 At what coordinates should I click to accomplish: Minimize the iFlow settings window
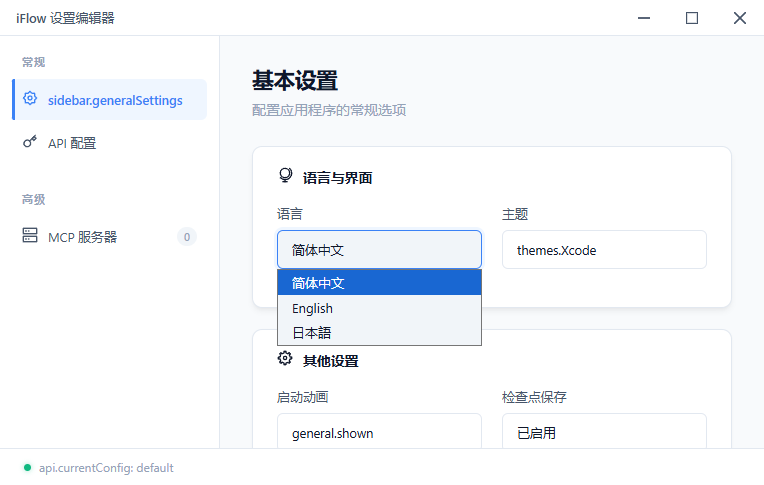point(644,18)
